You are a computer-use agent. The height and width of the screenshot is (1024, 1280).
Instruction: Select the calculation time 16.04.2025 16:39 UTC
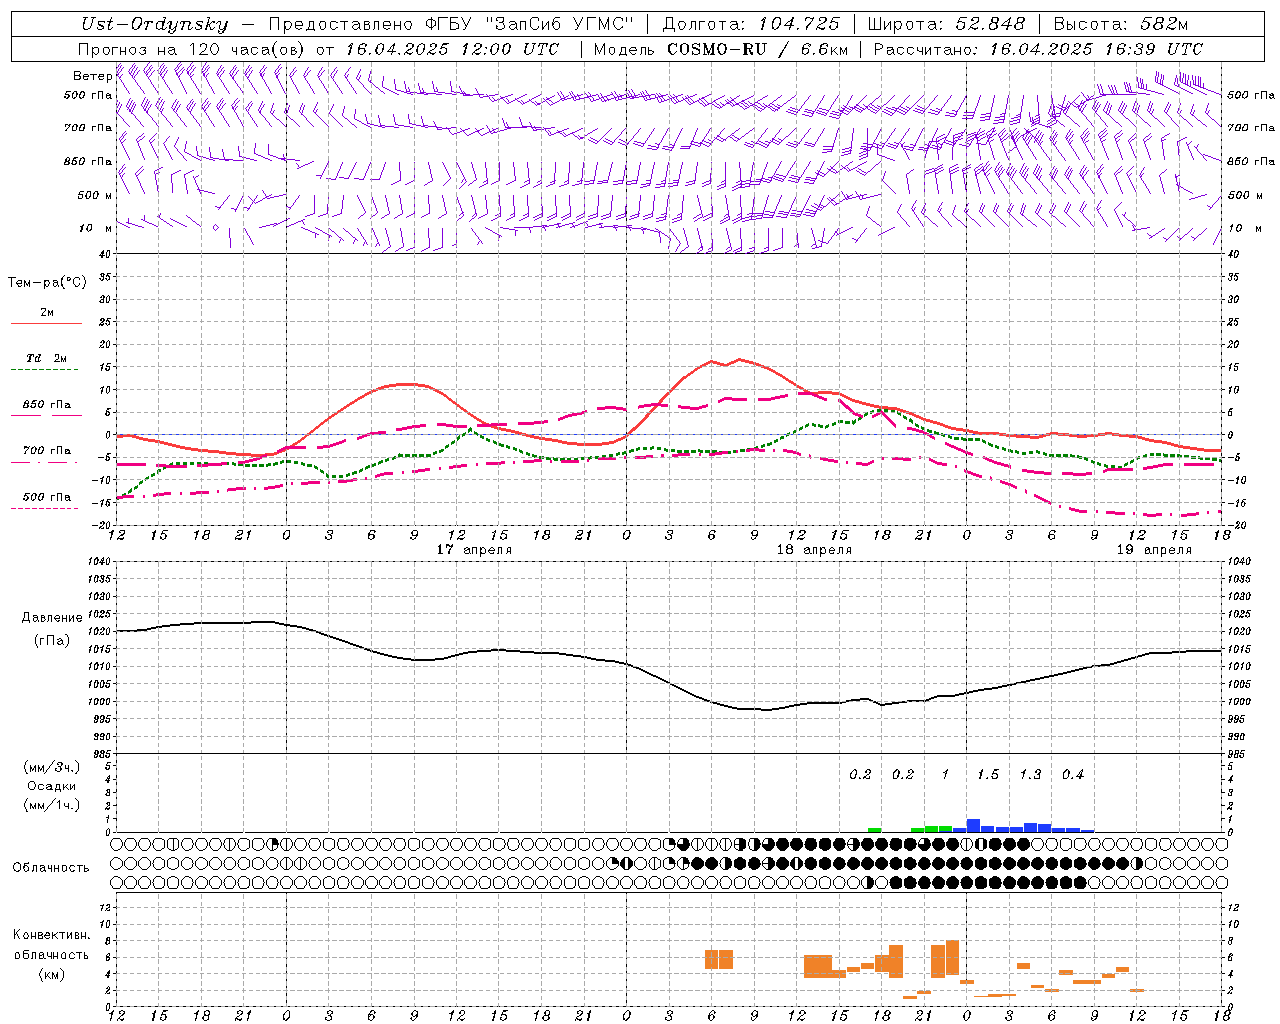[1096, 49]
